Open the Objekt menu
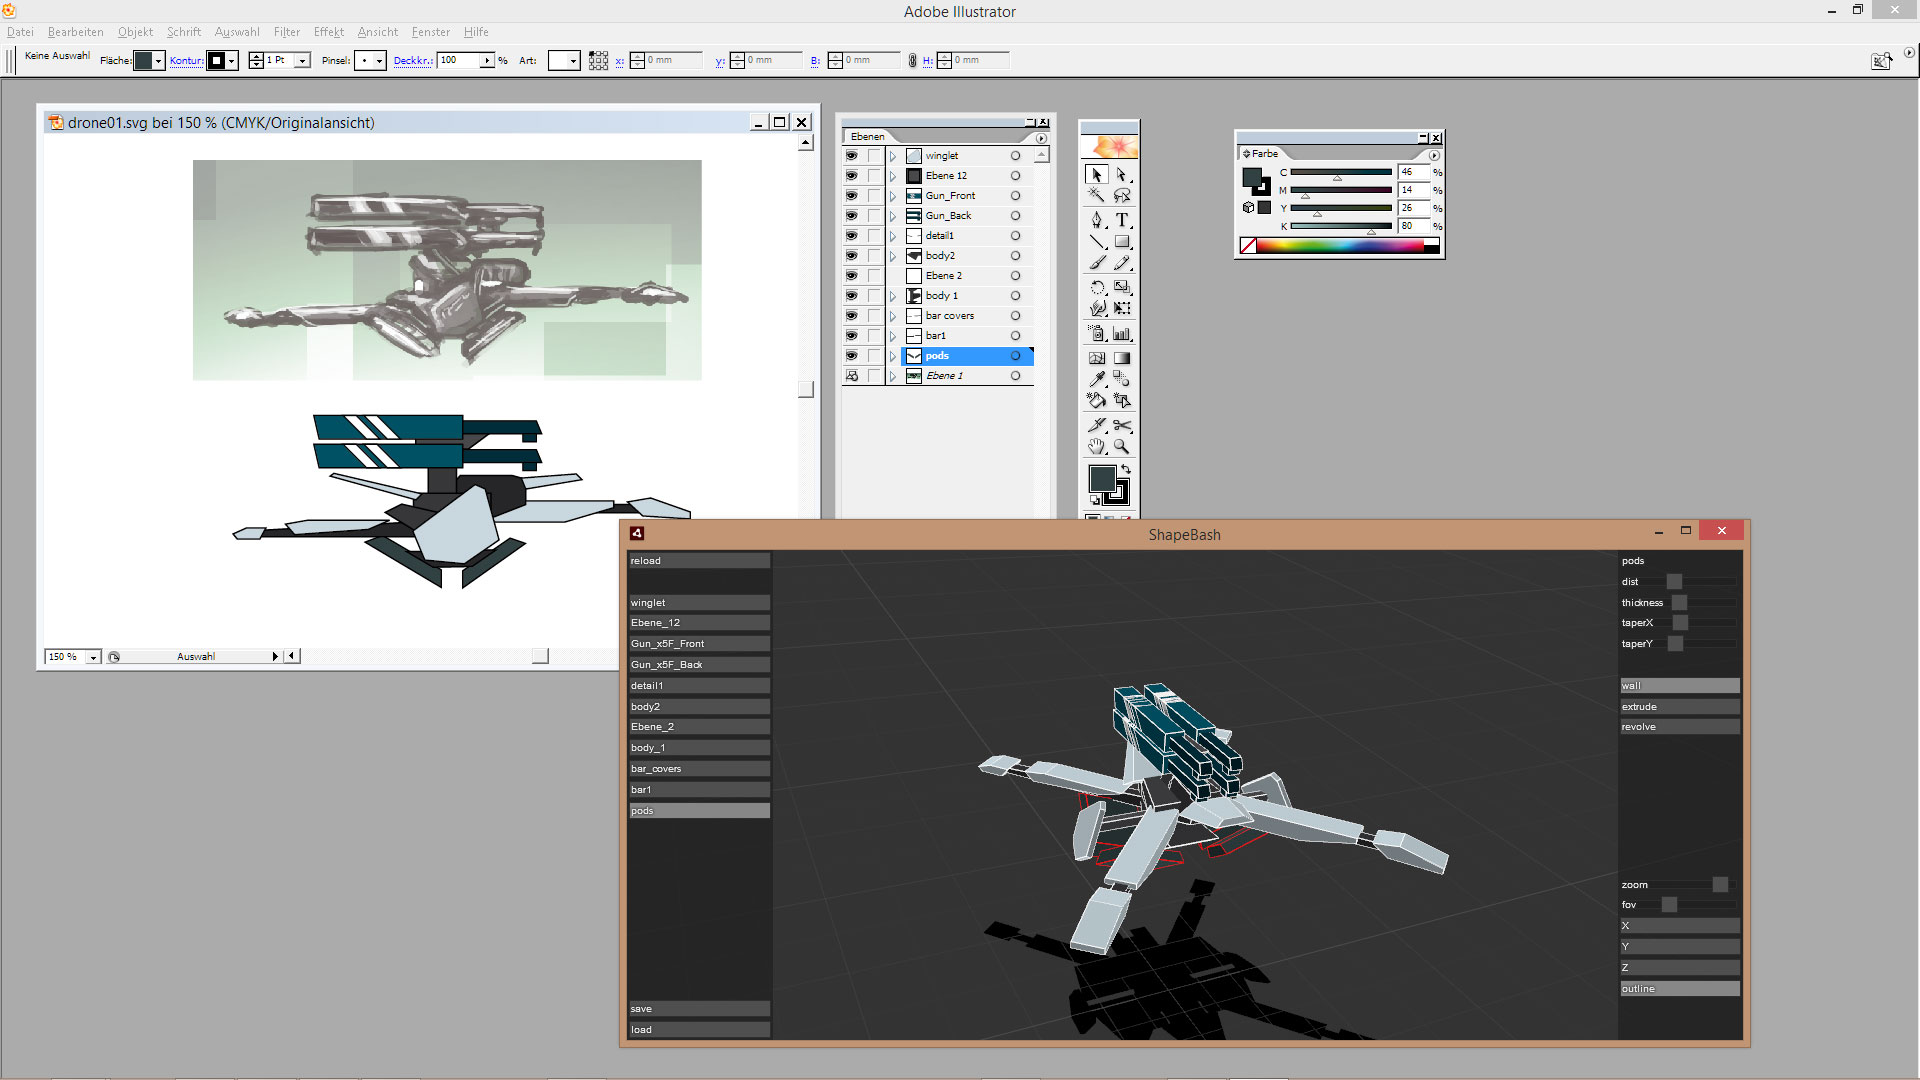 click(x=135, y=32)
